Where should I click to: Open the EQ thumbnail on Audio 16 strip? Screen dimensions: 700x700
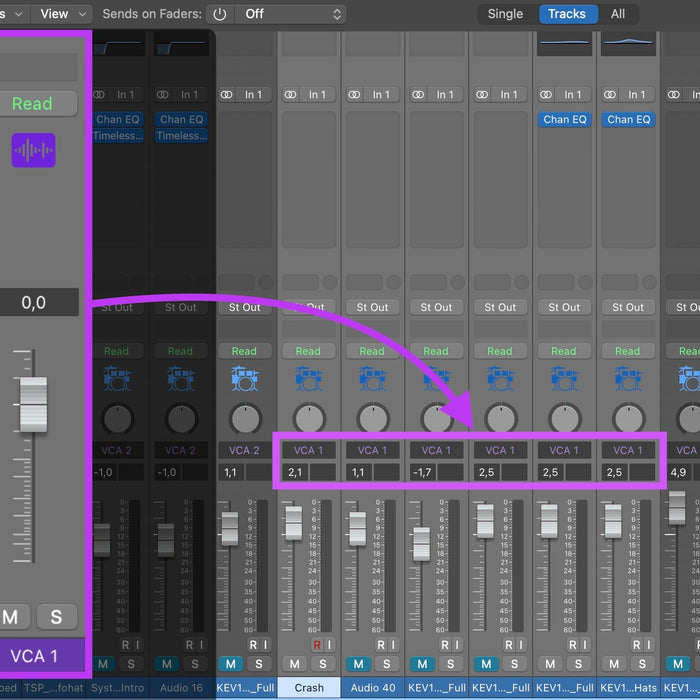181,43
